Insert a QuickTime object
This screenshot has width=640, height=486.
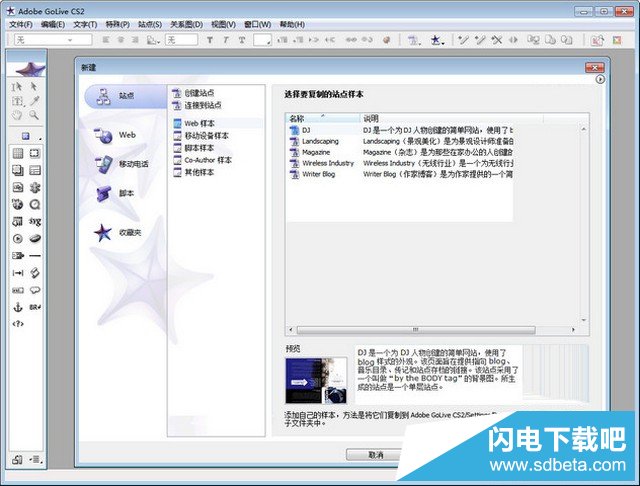pyautogui.click(x=35, y=204)
